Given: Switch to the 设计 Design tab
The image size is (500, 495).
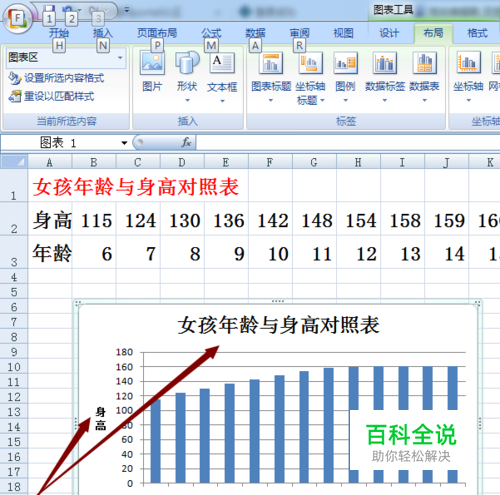Looking at the screenshot, I should point(389,33).
